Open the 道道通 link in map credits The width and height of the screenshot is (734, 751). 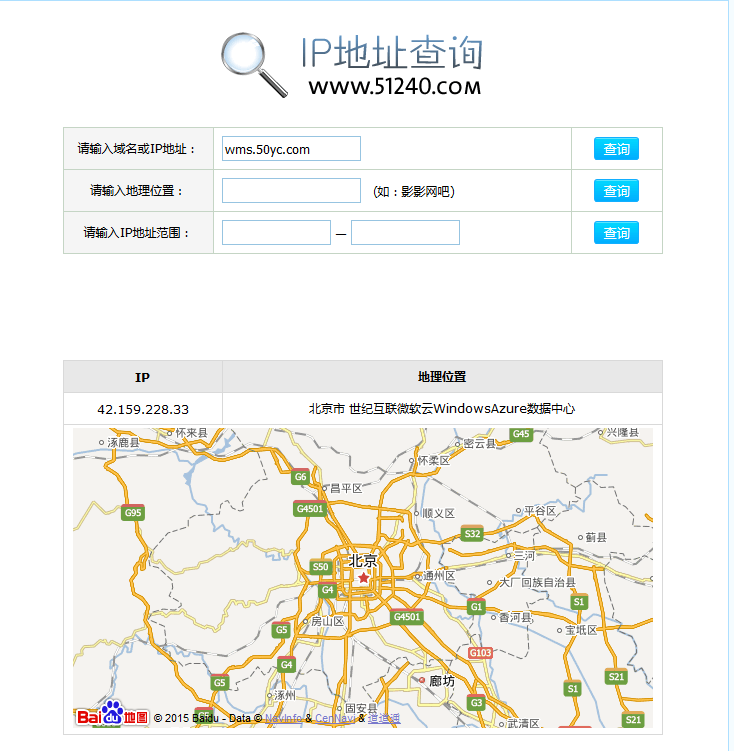384,718
